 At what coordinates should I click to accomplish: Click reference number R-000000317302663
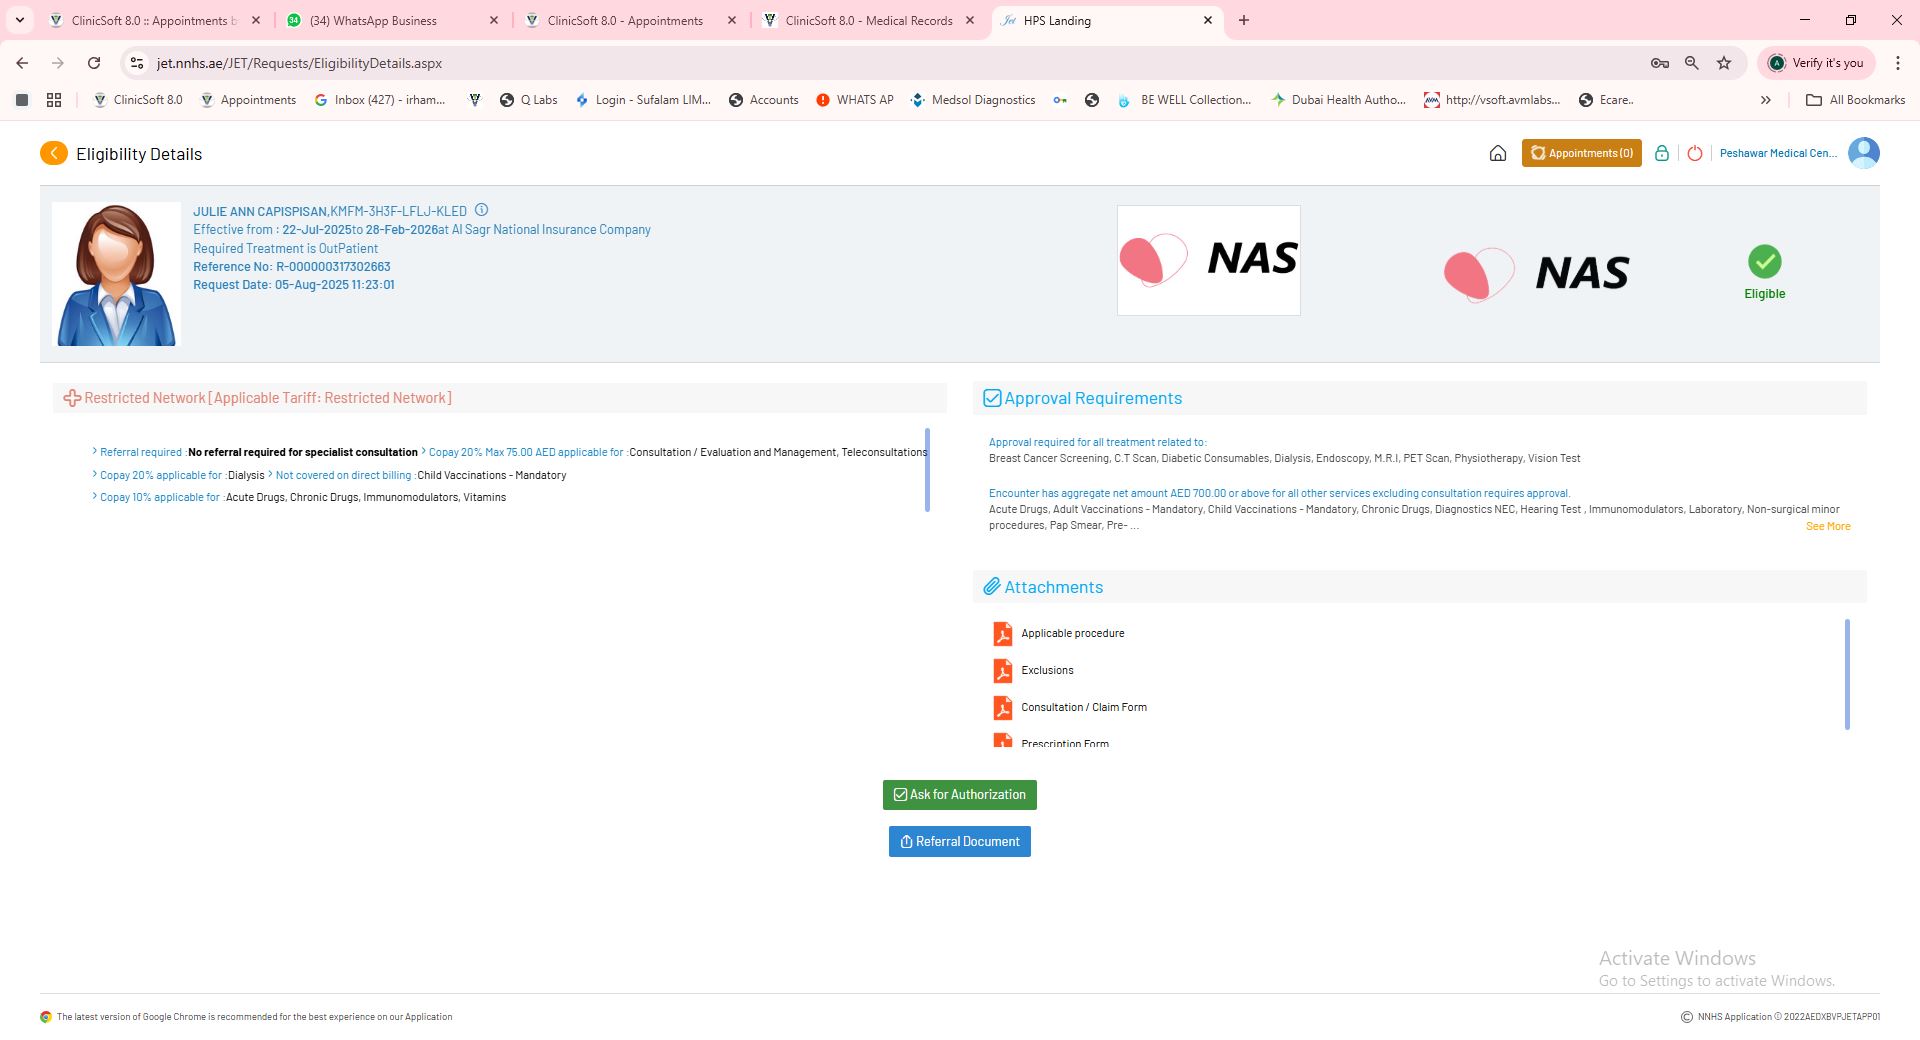(333, 267)
